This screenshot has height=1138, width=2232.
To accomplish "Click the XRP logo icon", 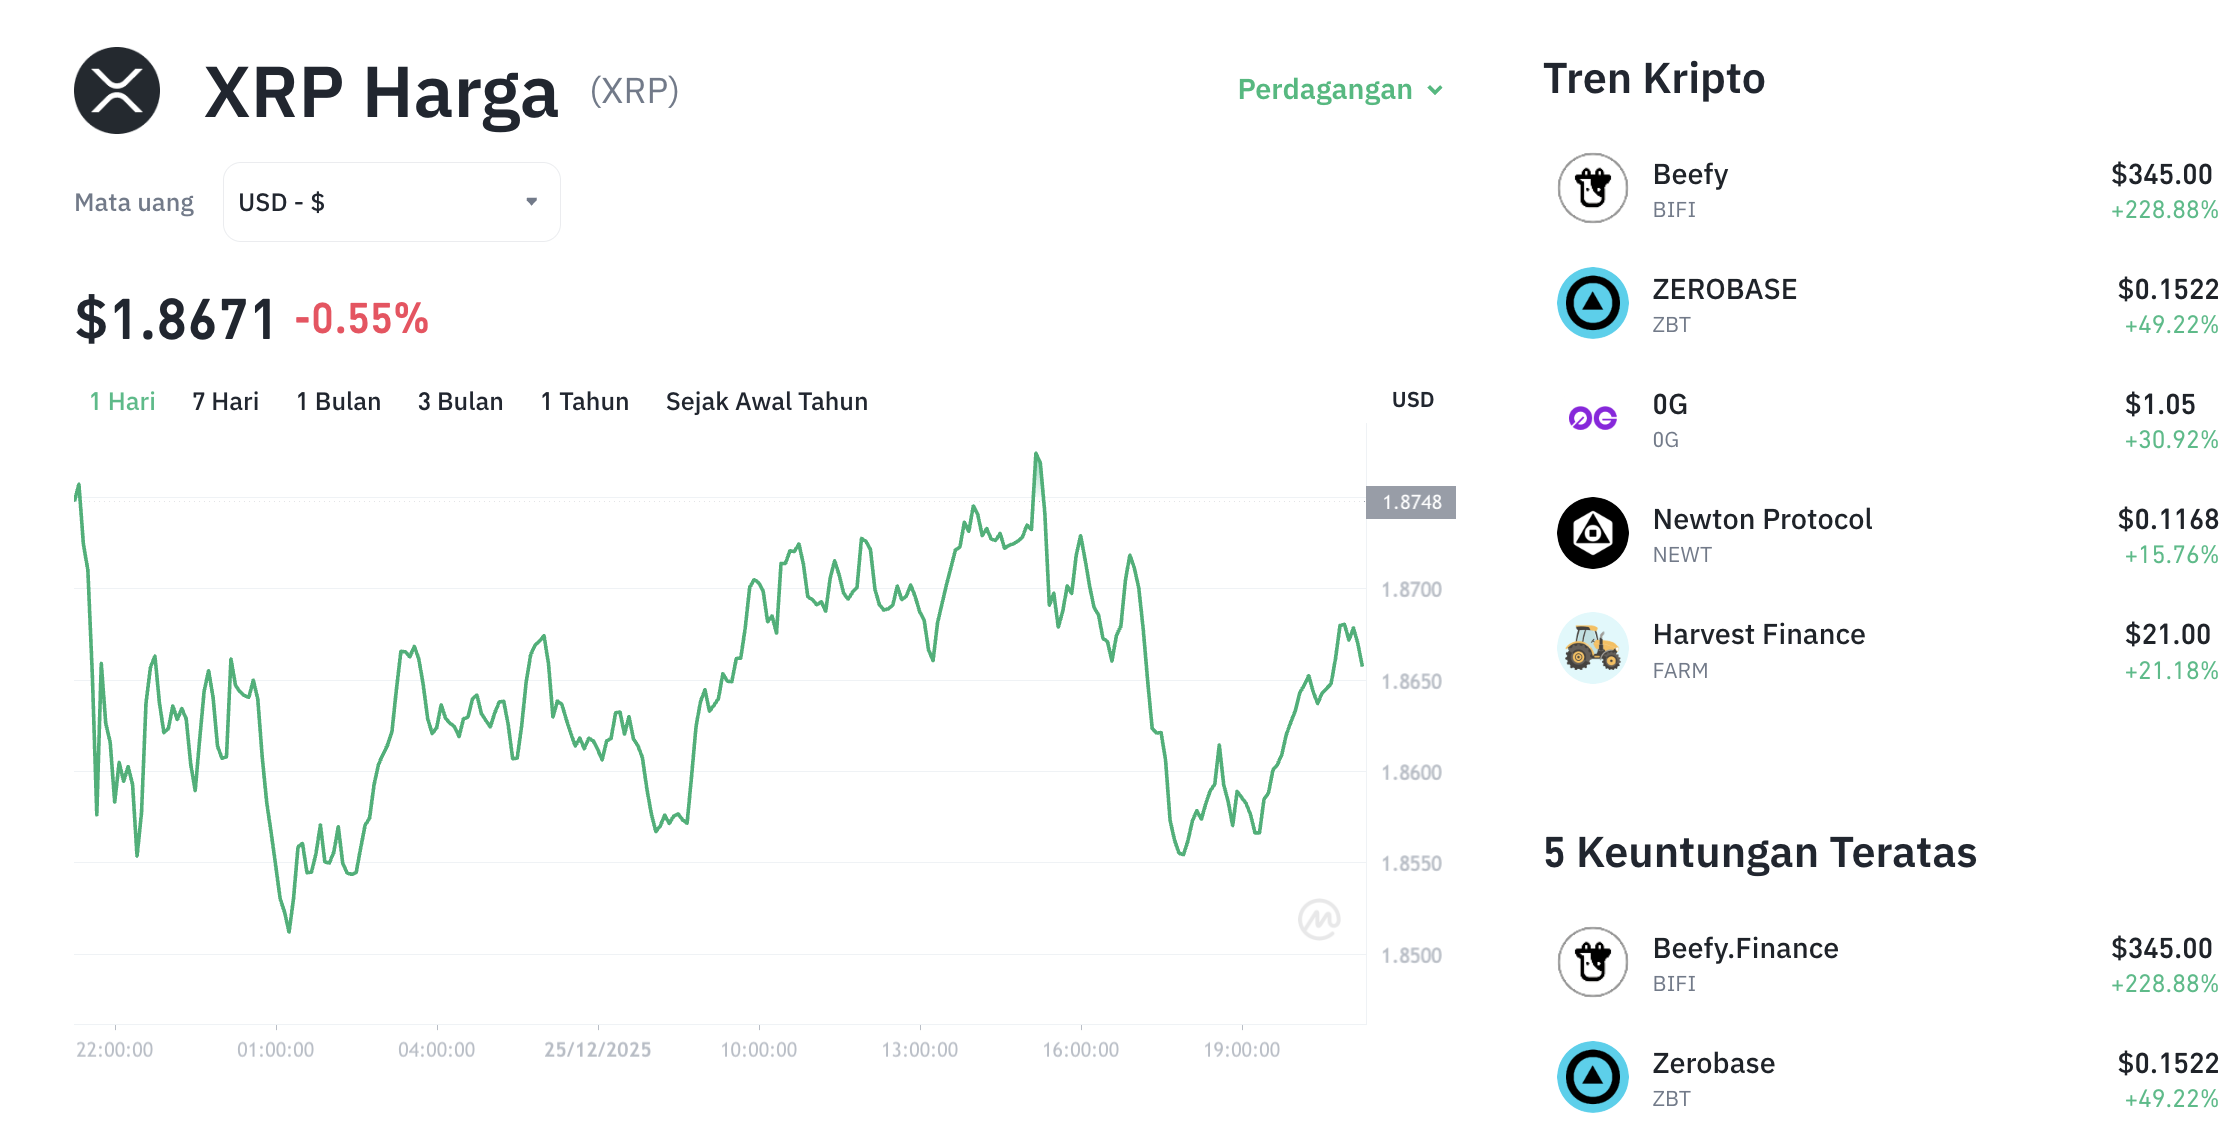I will tap(118, 91).
